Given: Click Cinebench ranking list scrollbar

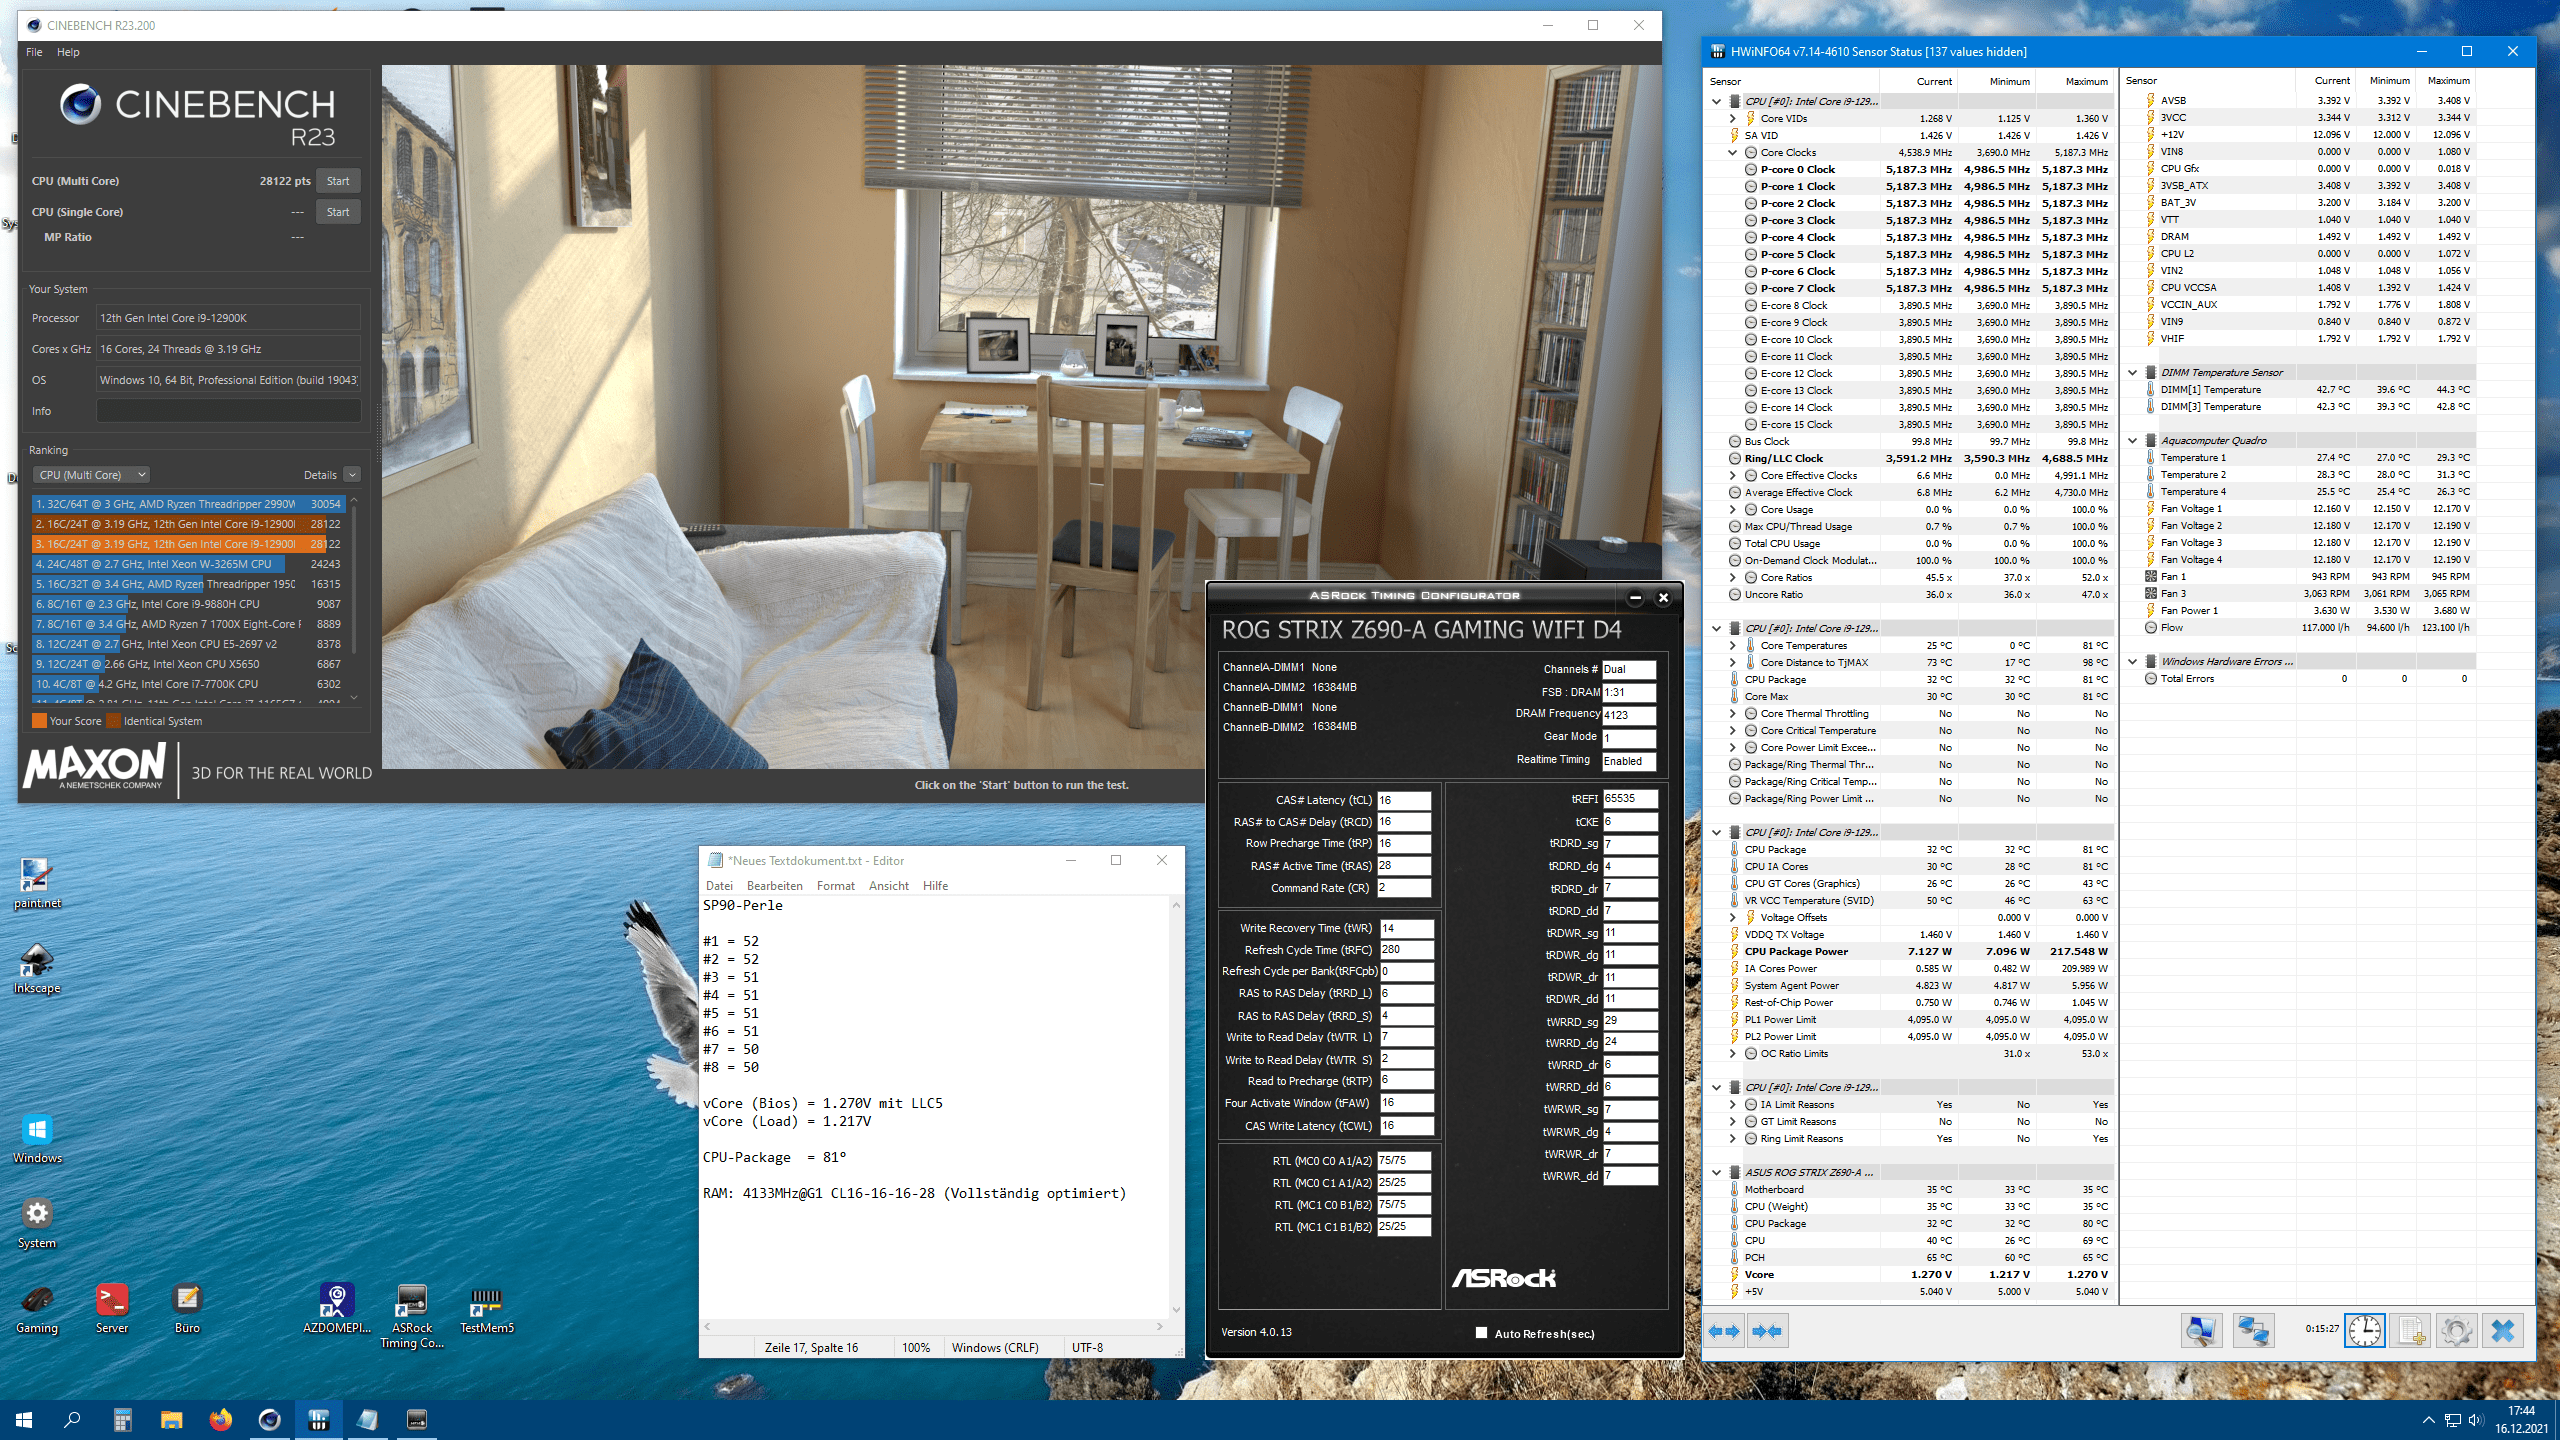Looking at the screenshot, I should pyautogui.click(x=354, y=598).
